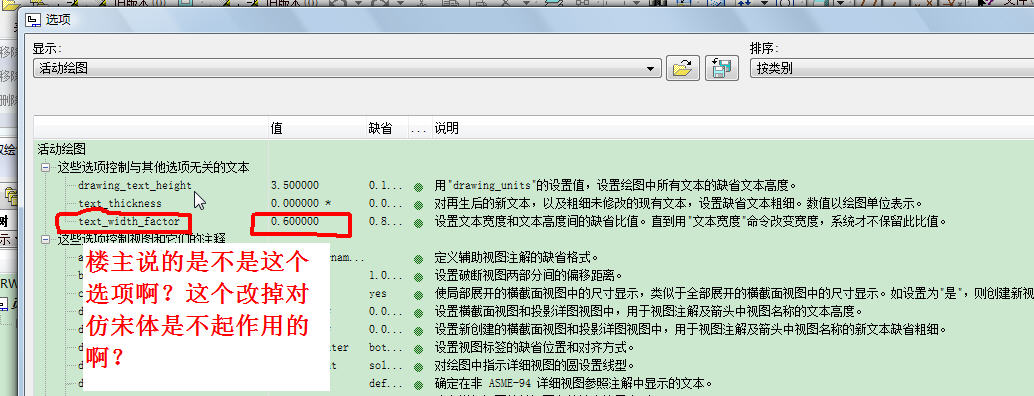Click the status dot in the drawing_text_height row
This screenshot has height=396, width=1034.
418,186
